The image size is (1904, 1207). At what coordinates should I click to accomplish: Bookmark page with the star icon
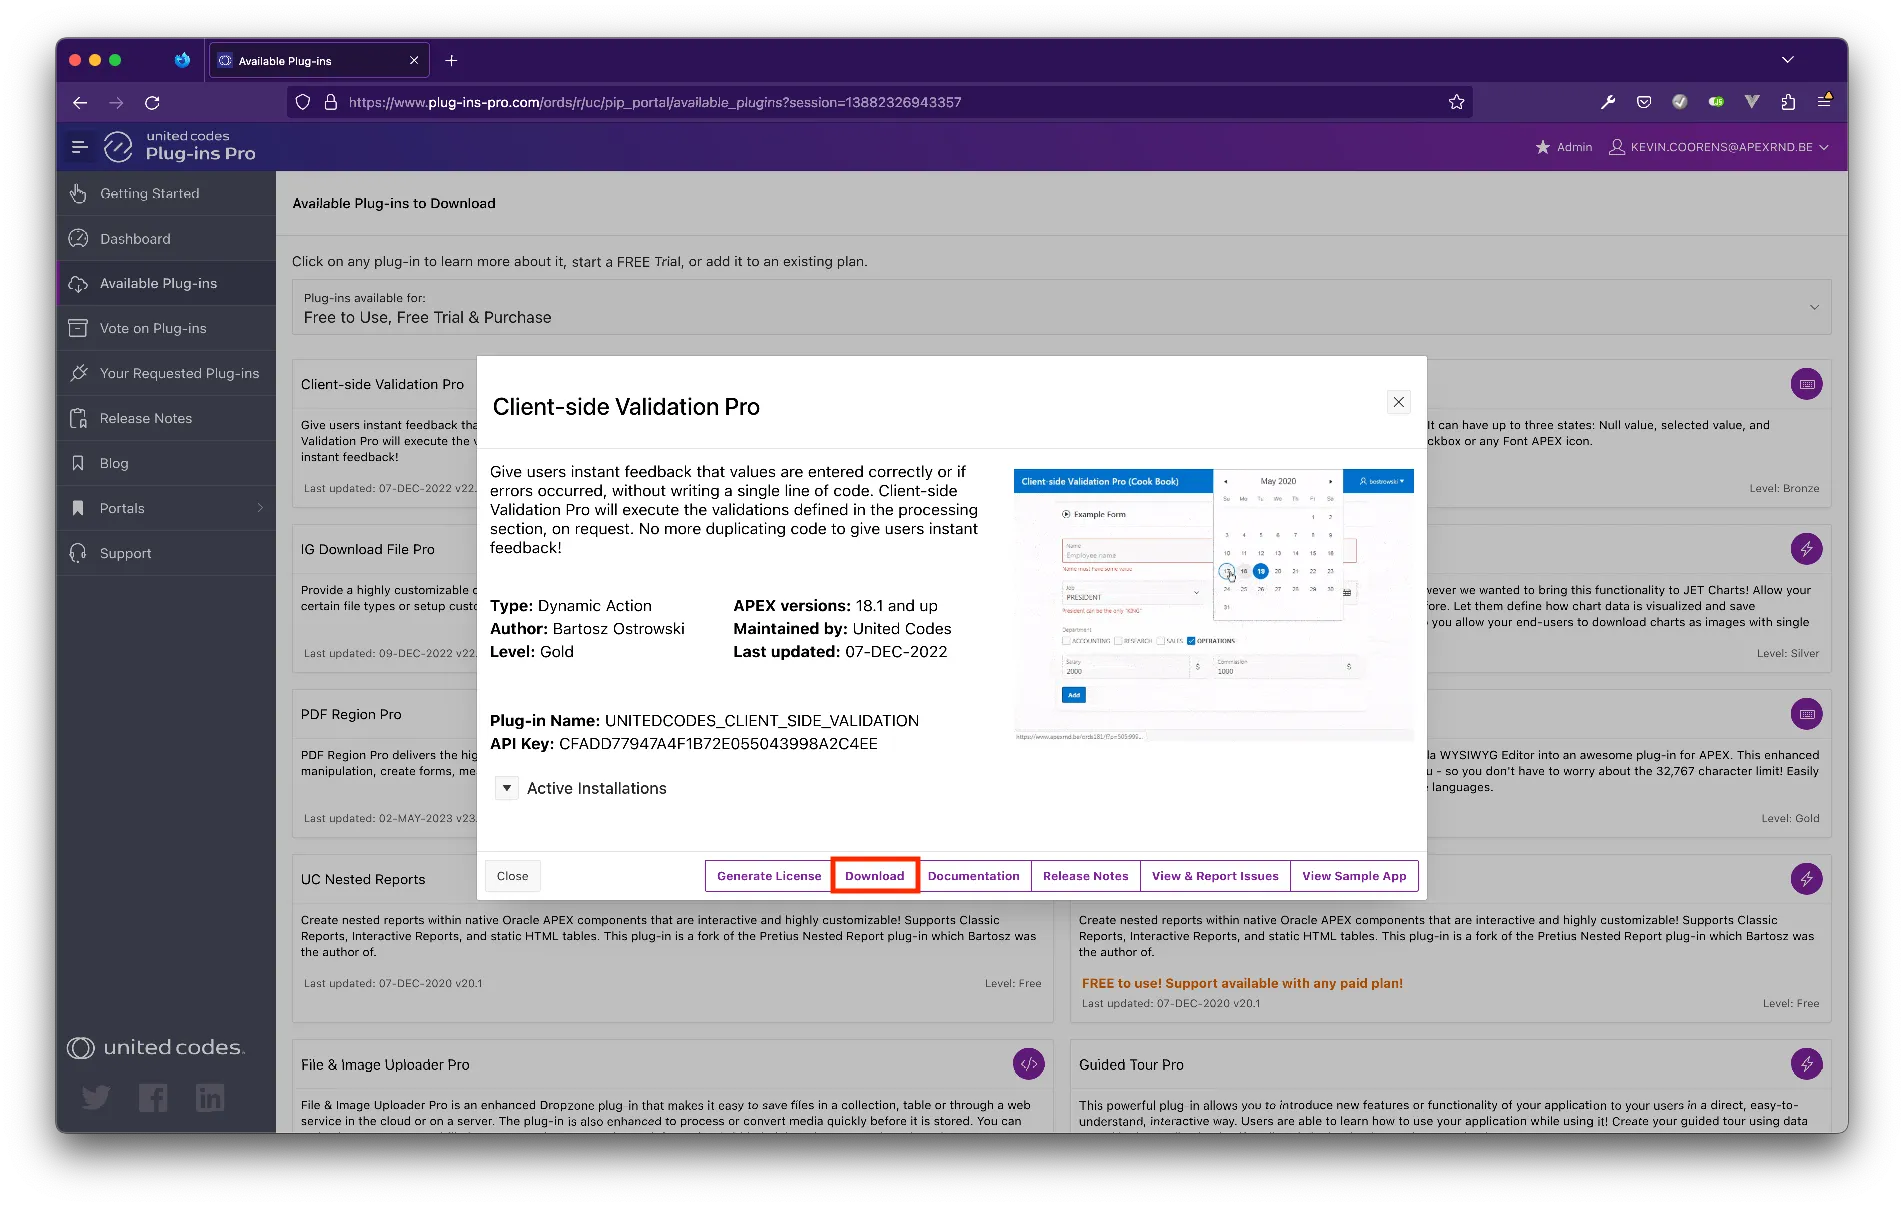(1456, 102)
